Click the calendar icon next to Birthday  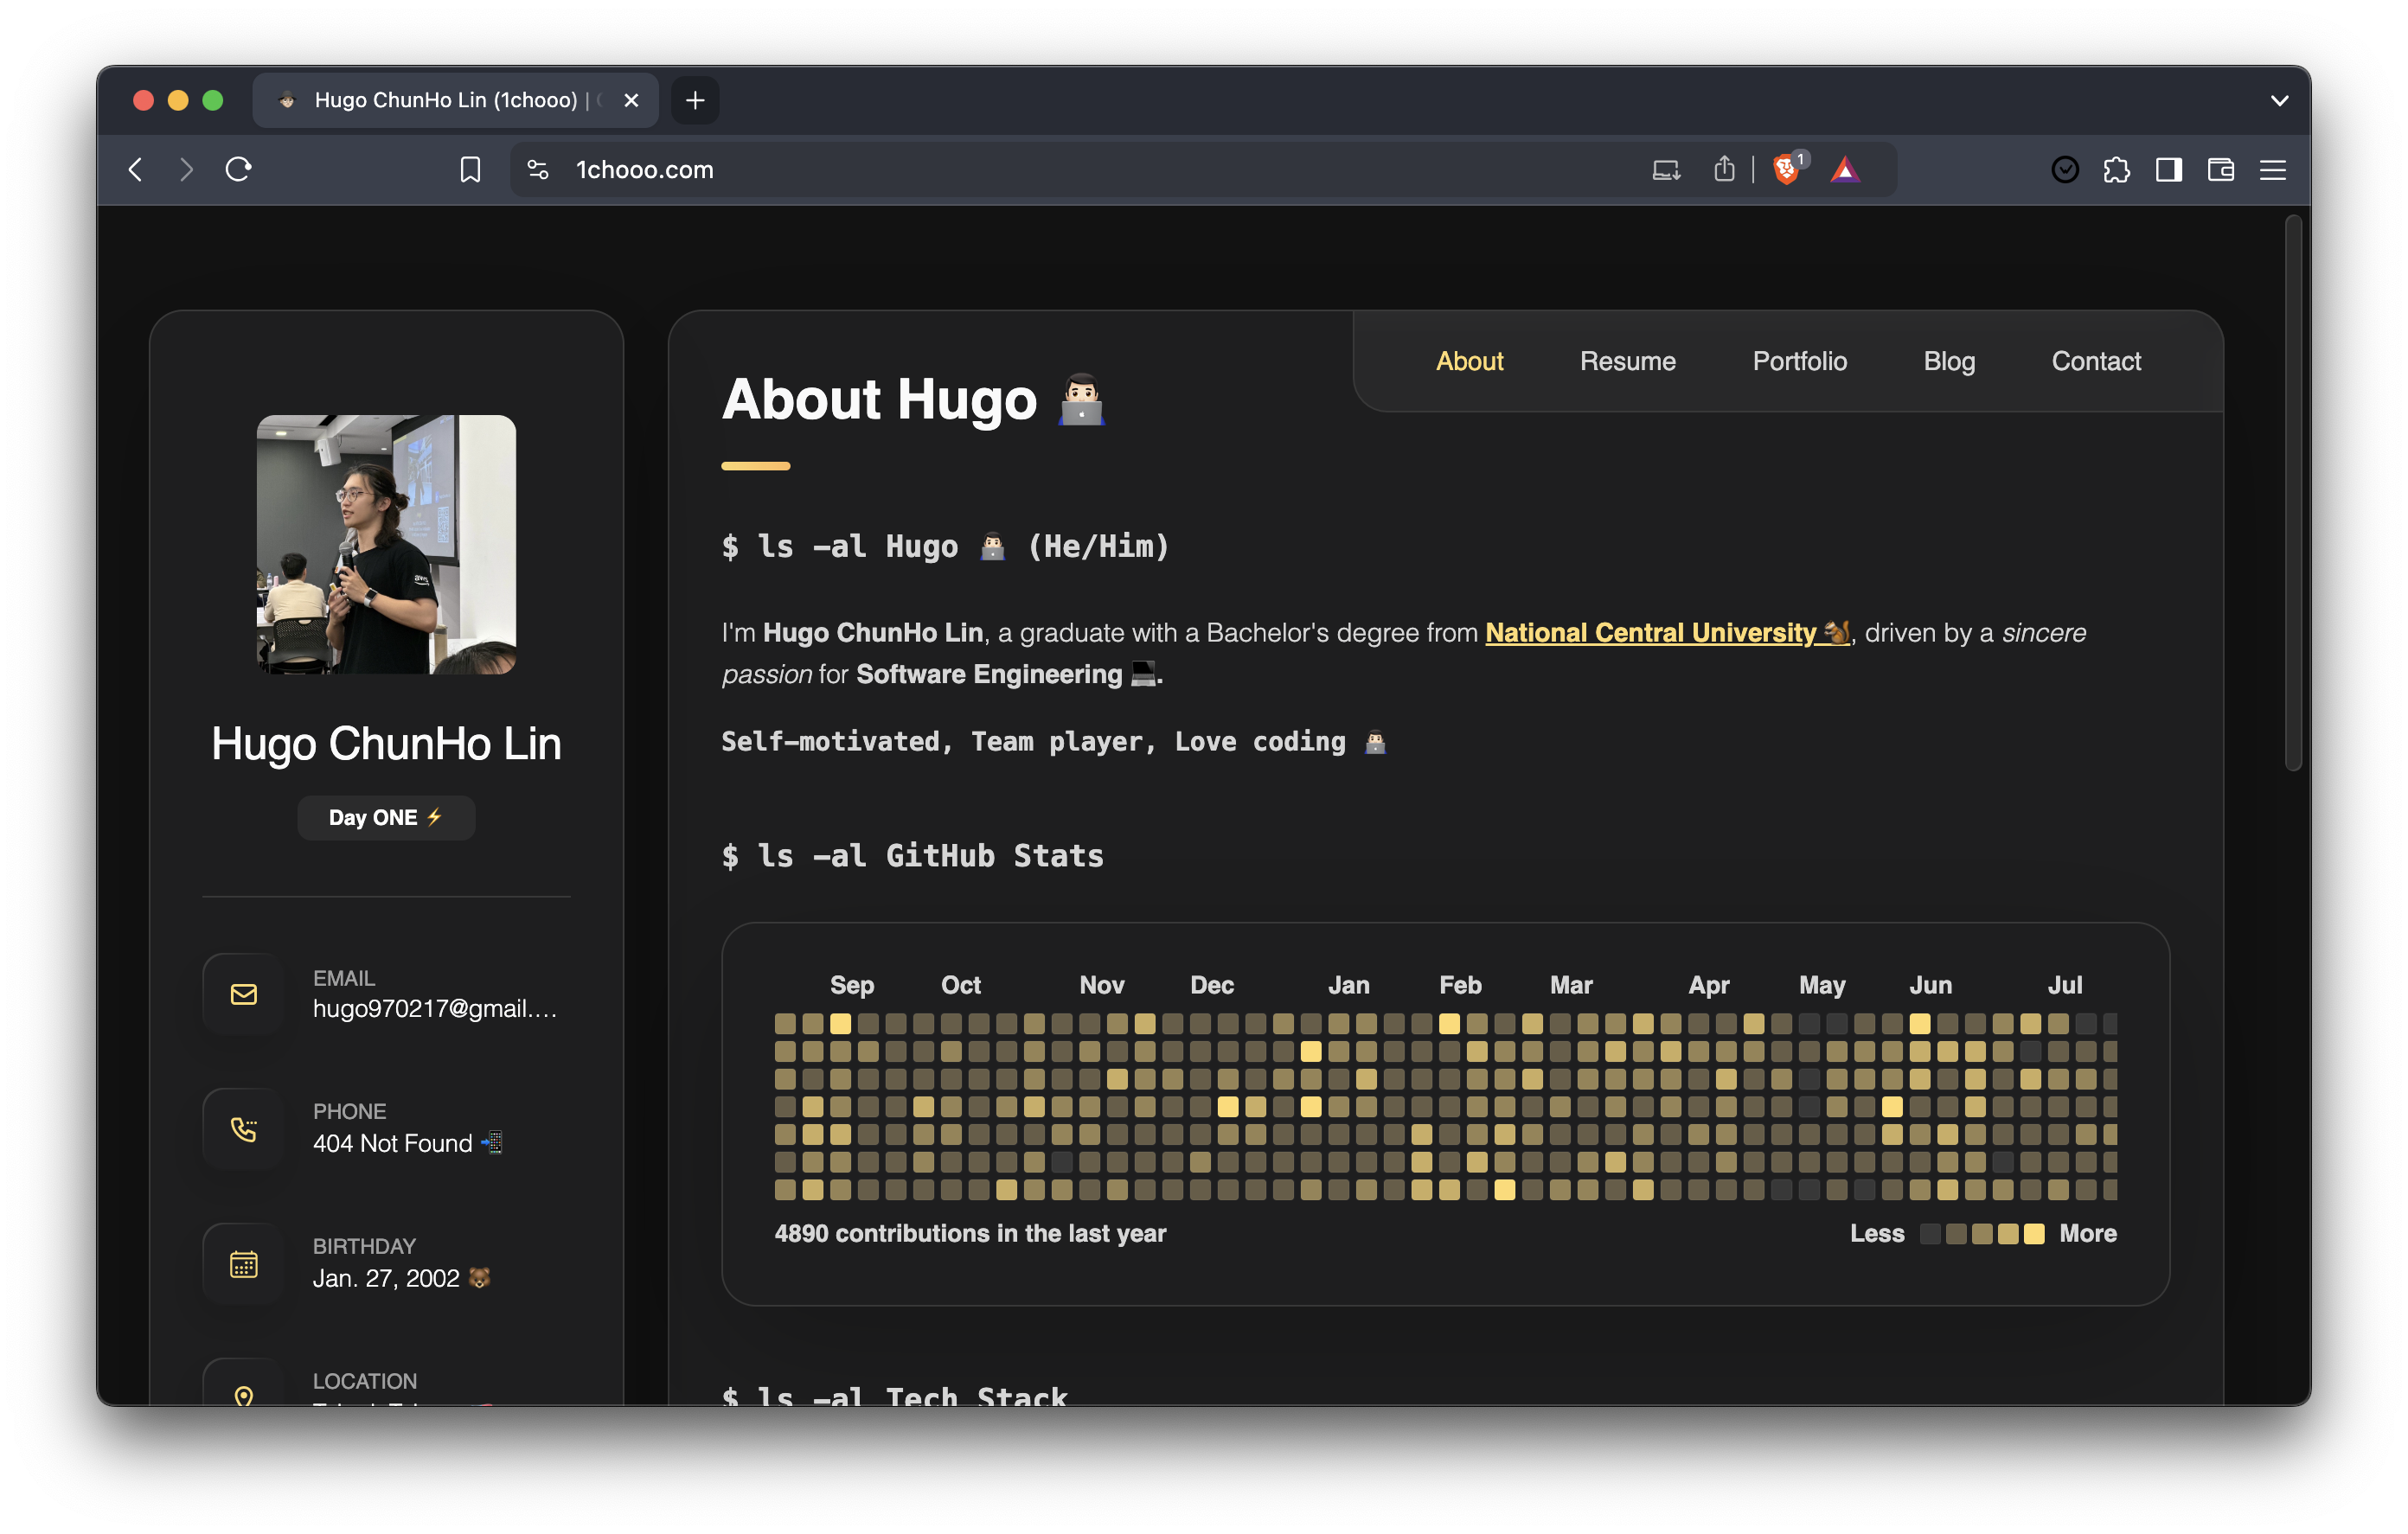[x=242, y=1260]
